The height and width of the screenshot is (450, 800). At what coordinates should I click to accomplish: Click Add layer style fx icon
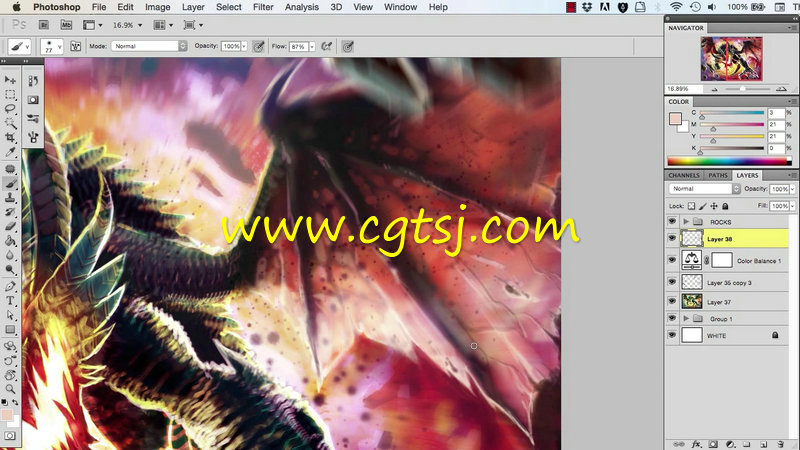coord(696,444)
